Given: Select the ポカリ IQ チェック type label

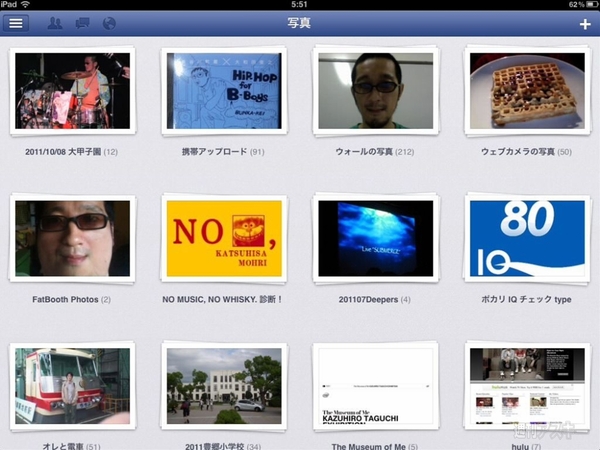Looking at the screenshot, I should tap(527, 300).
